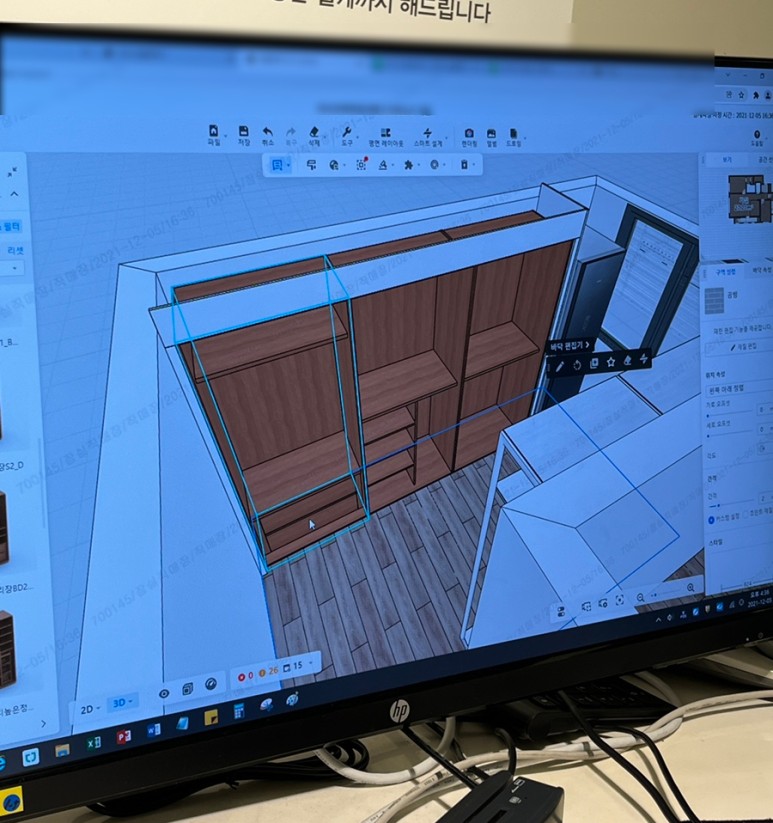Switch to the 보기 tab
Screen dimensions: 773x823
pos(727,160)
